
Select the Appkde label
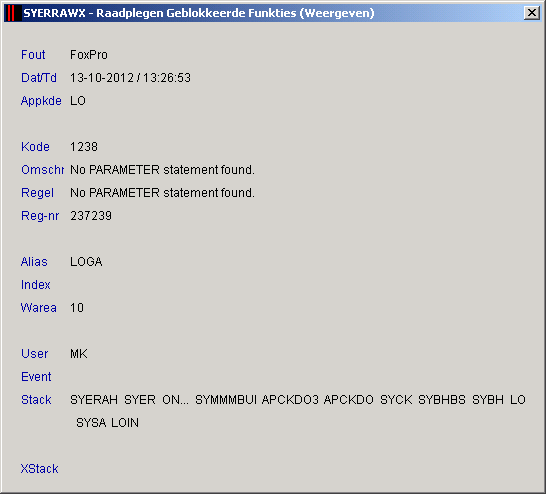coord(41,101)
